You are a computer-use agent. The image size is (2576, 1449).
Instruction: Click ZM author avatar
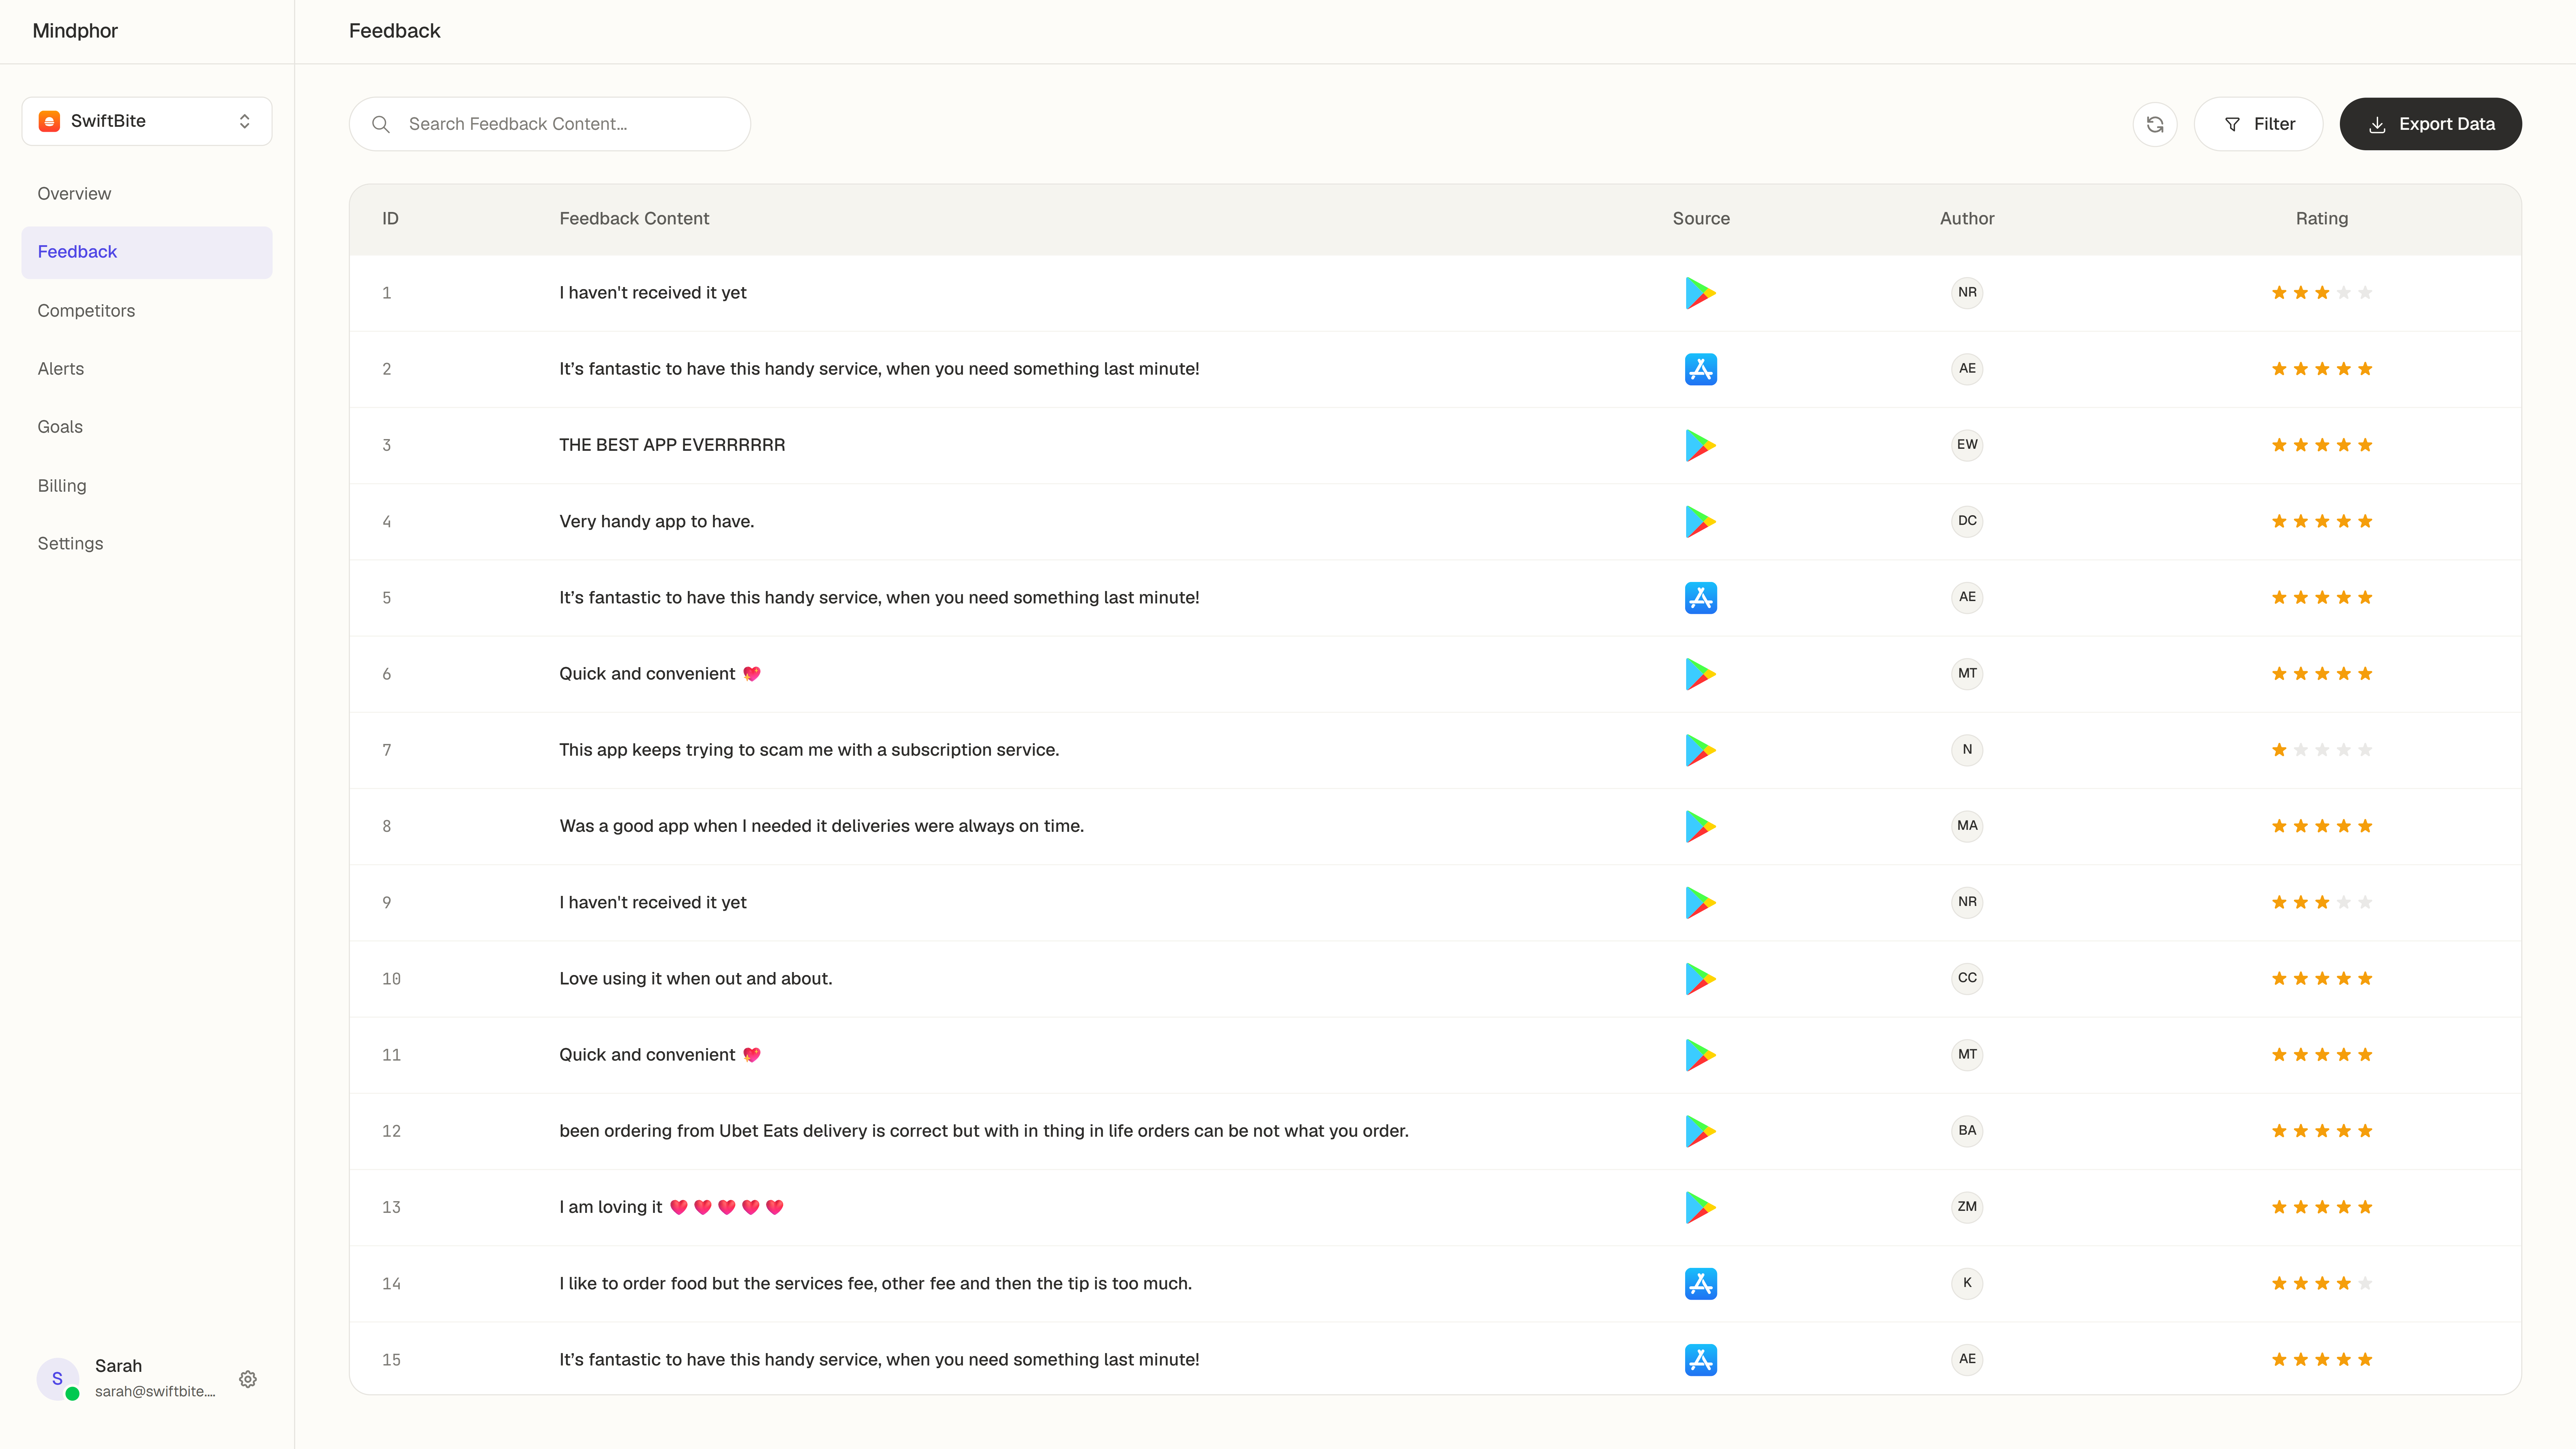[x=1967, y=1207]
